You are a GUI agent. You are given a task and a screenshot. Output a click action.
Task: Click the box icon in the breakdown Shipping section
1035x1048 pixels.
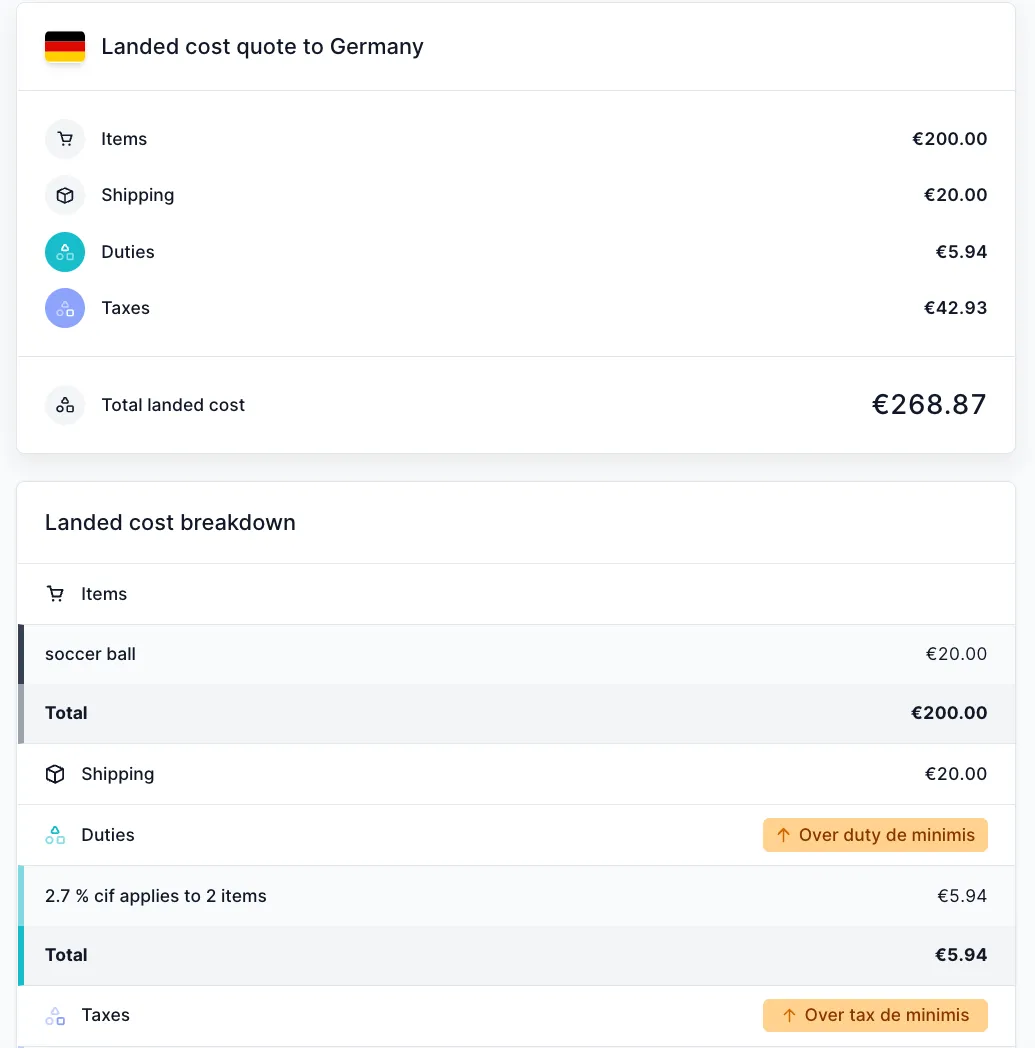click(56, 774)
